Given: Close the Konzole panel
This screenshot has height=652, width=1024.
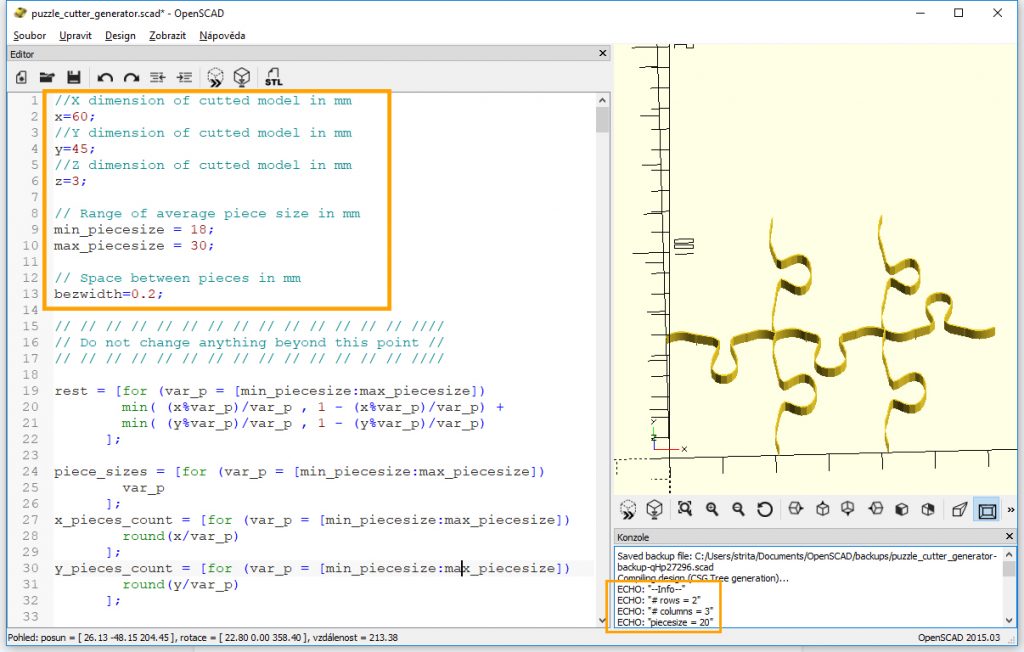Looking at the screenshot, I should pos(1009,537).
